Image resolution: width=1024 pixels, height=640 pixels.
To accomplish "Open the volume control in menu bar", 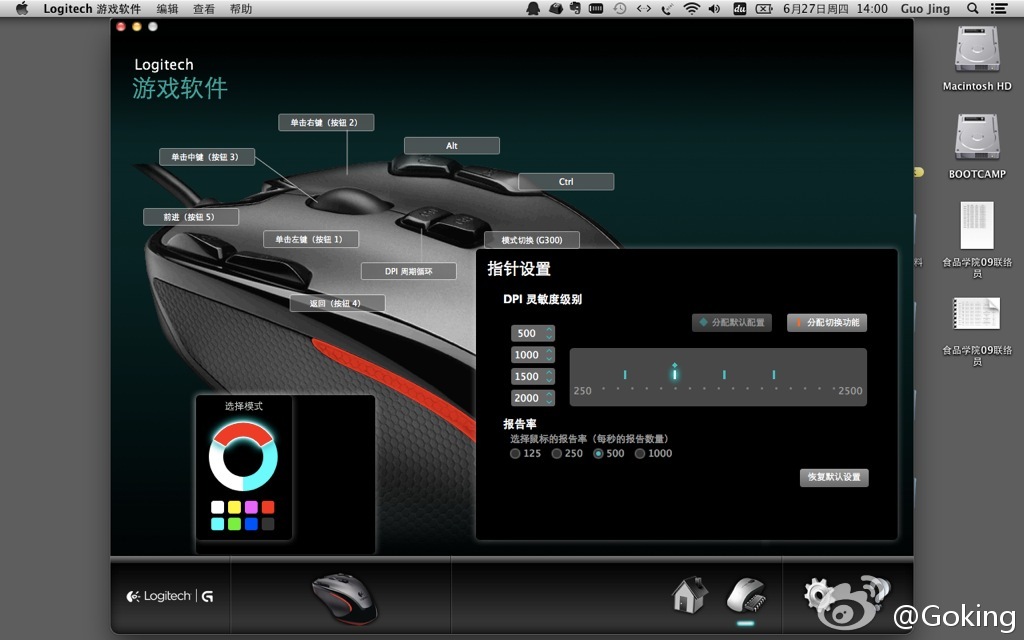I will [714, 8].
